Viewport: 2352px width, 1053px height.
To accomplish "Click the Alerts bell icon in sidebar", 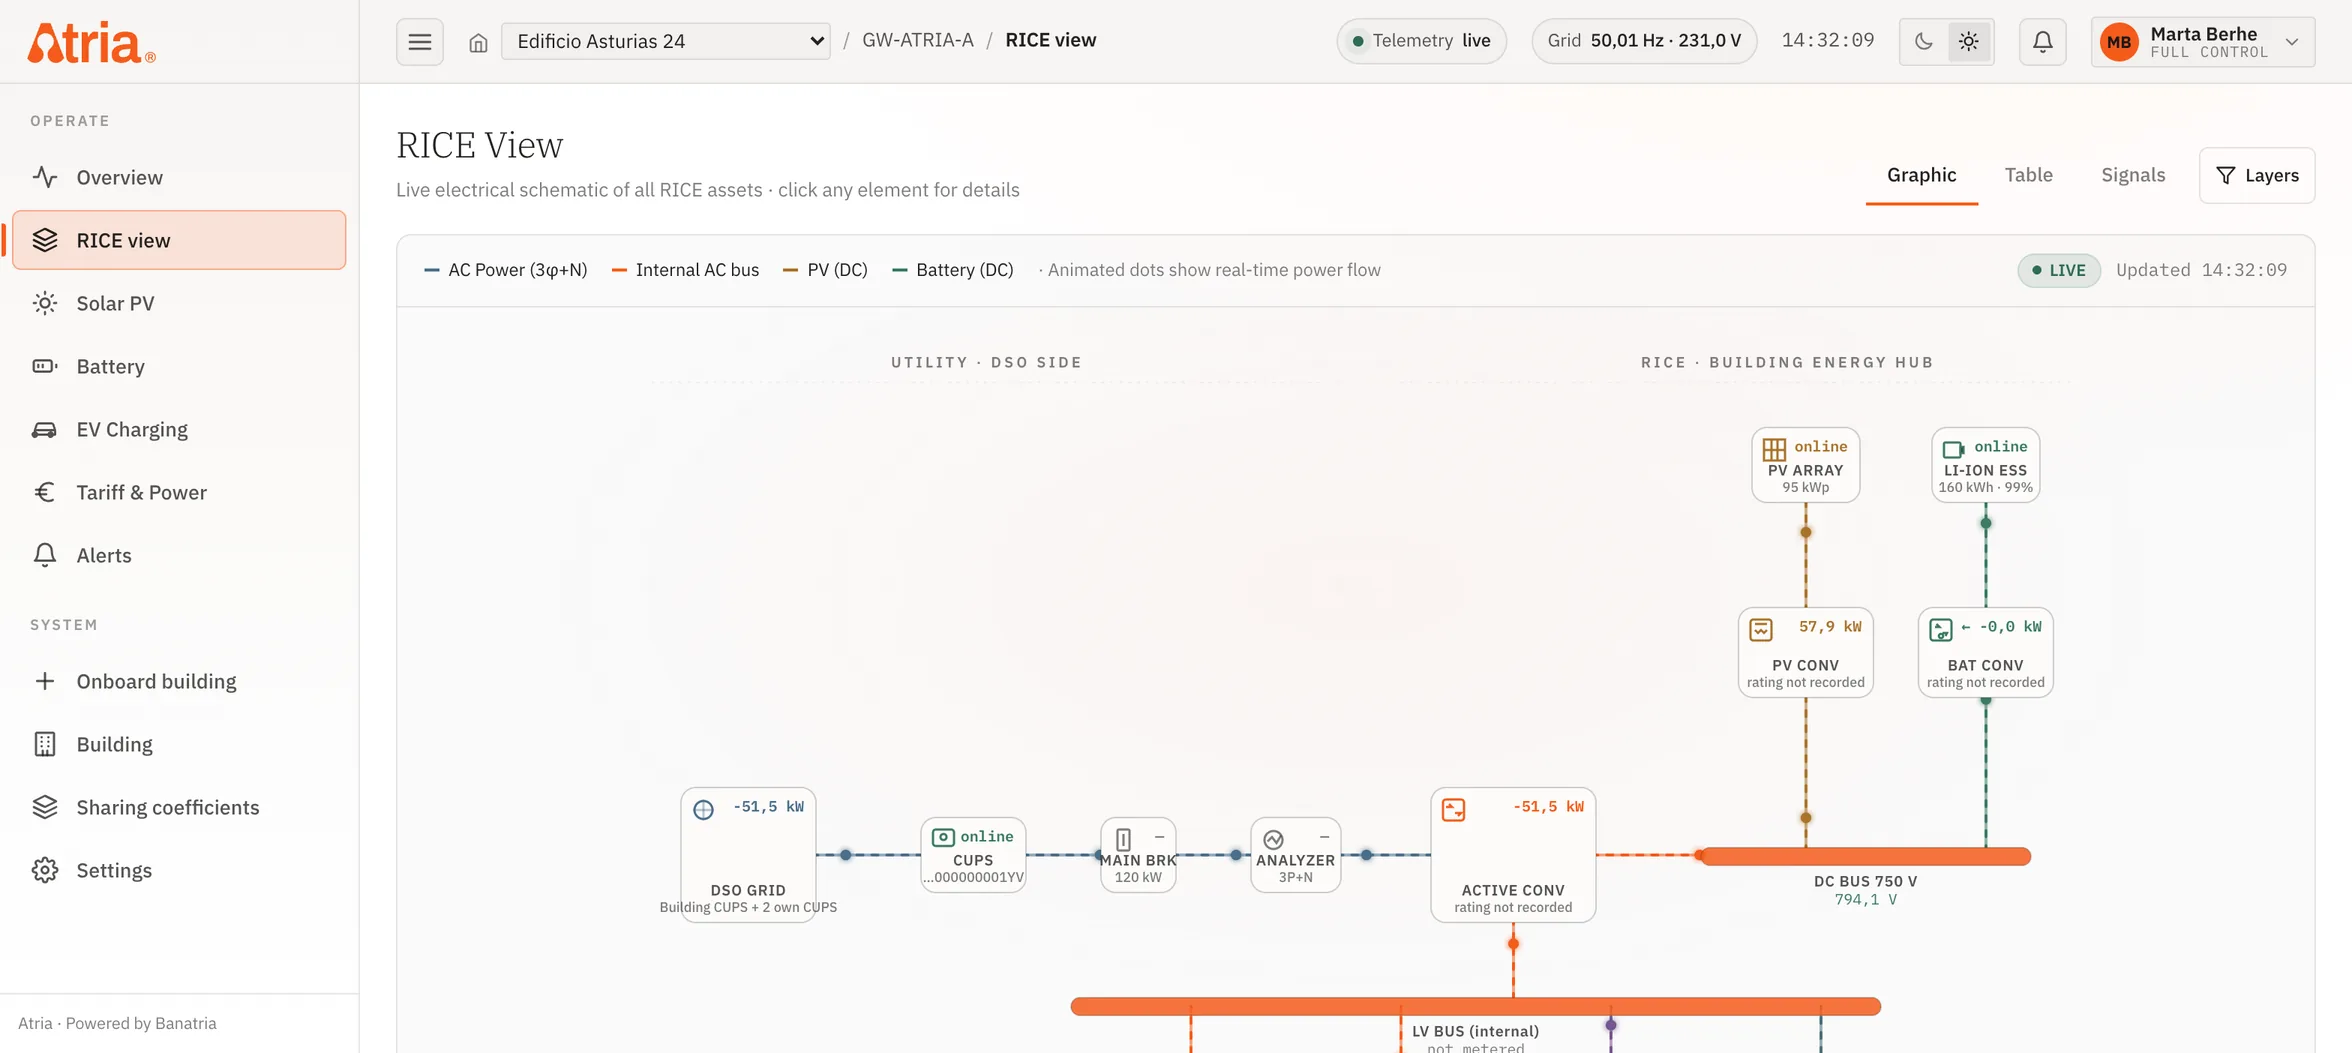I will click(x=44, y=555).
